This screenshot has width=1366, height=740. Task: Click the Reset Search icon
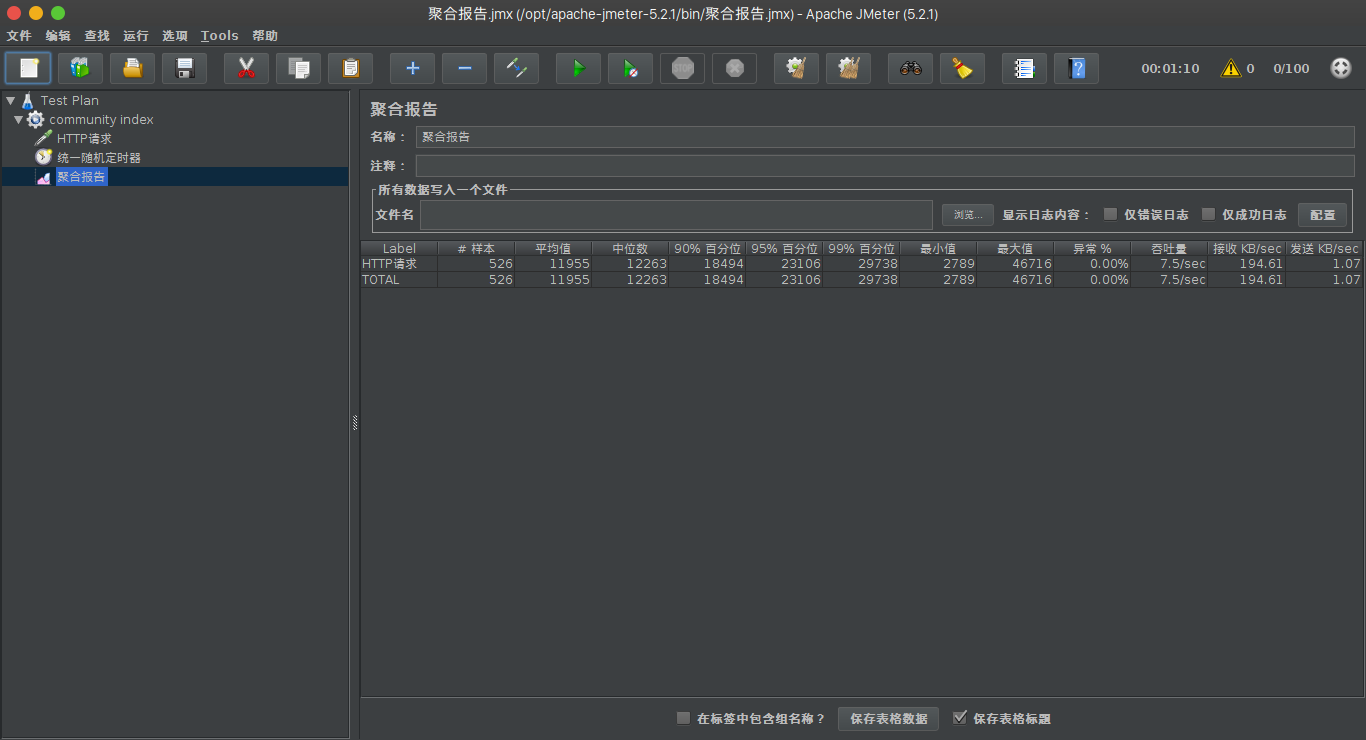[x=962, y=68]
